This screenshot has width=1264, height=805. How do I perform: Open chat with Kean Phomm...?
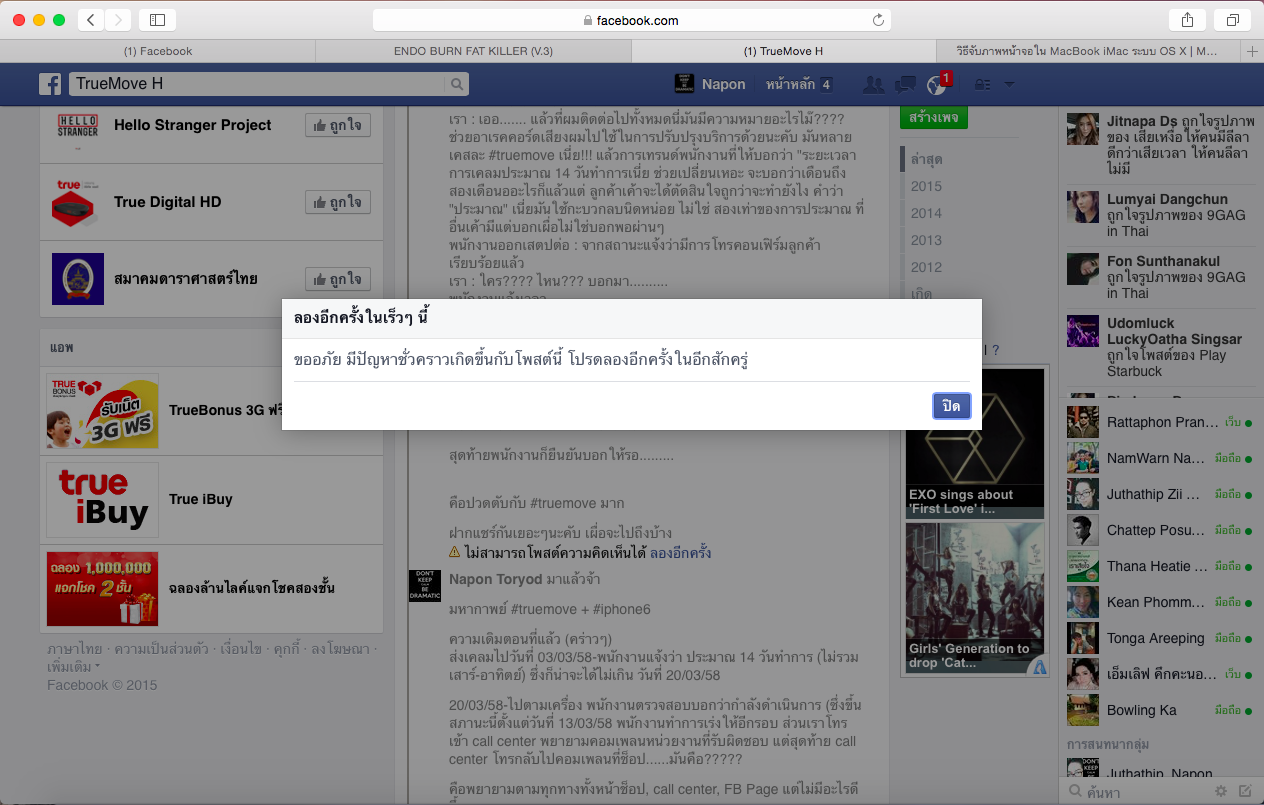point(1160,602)
